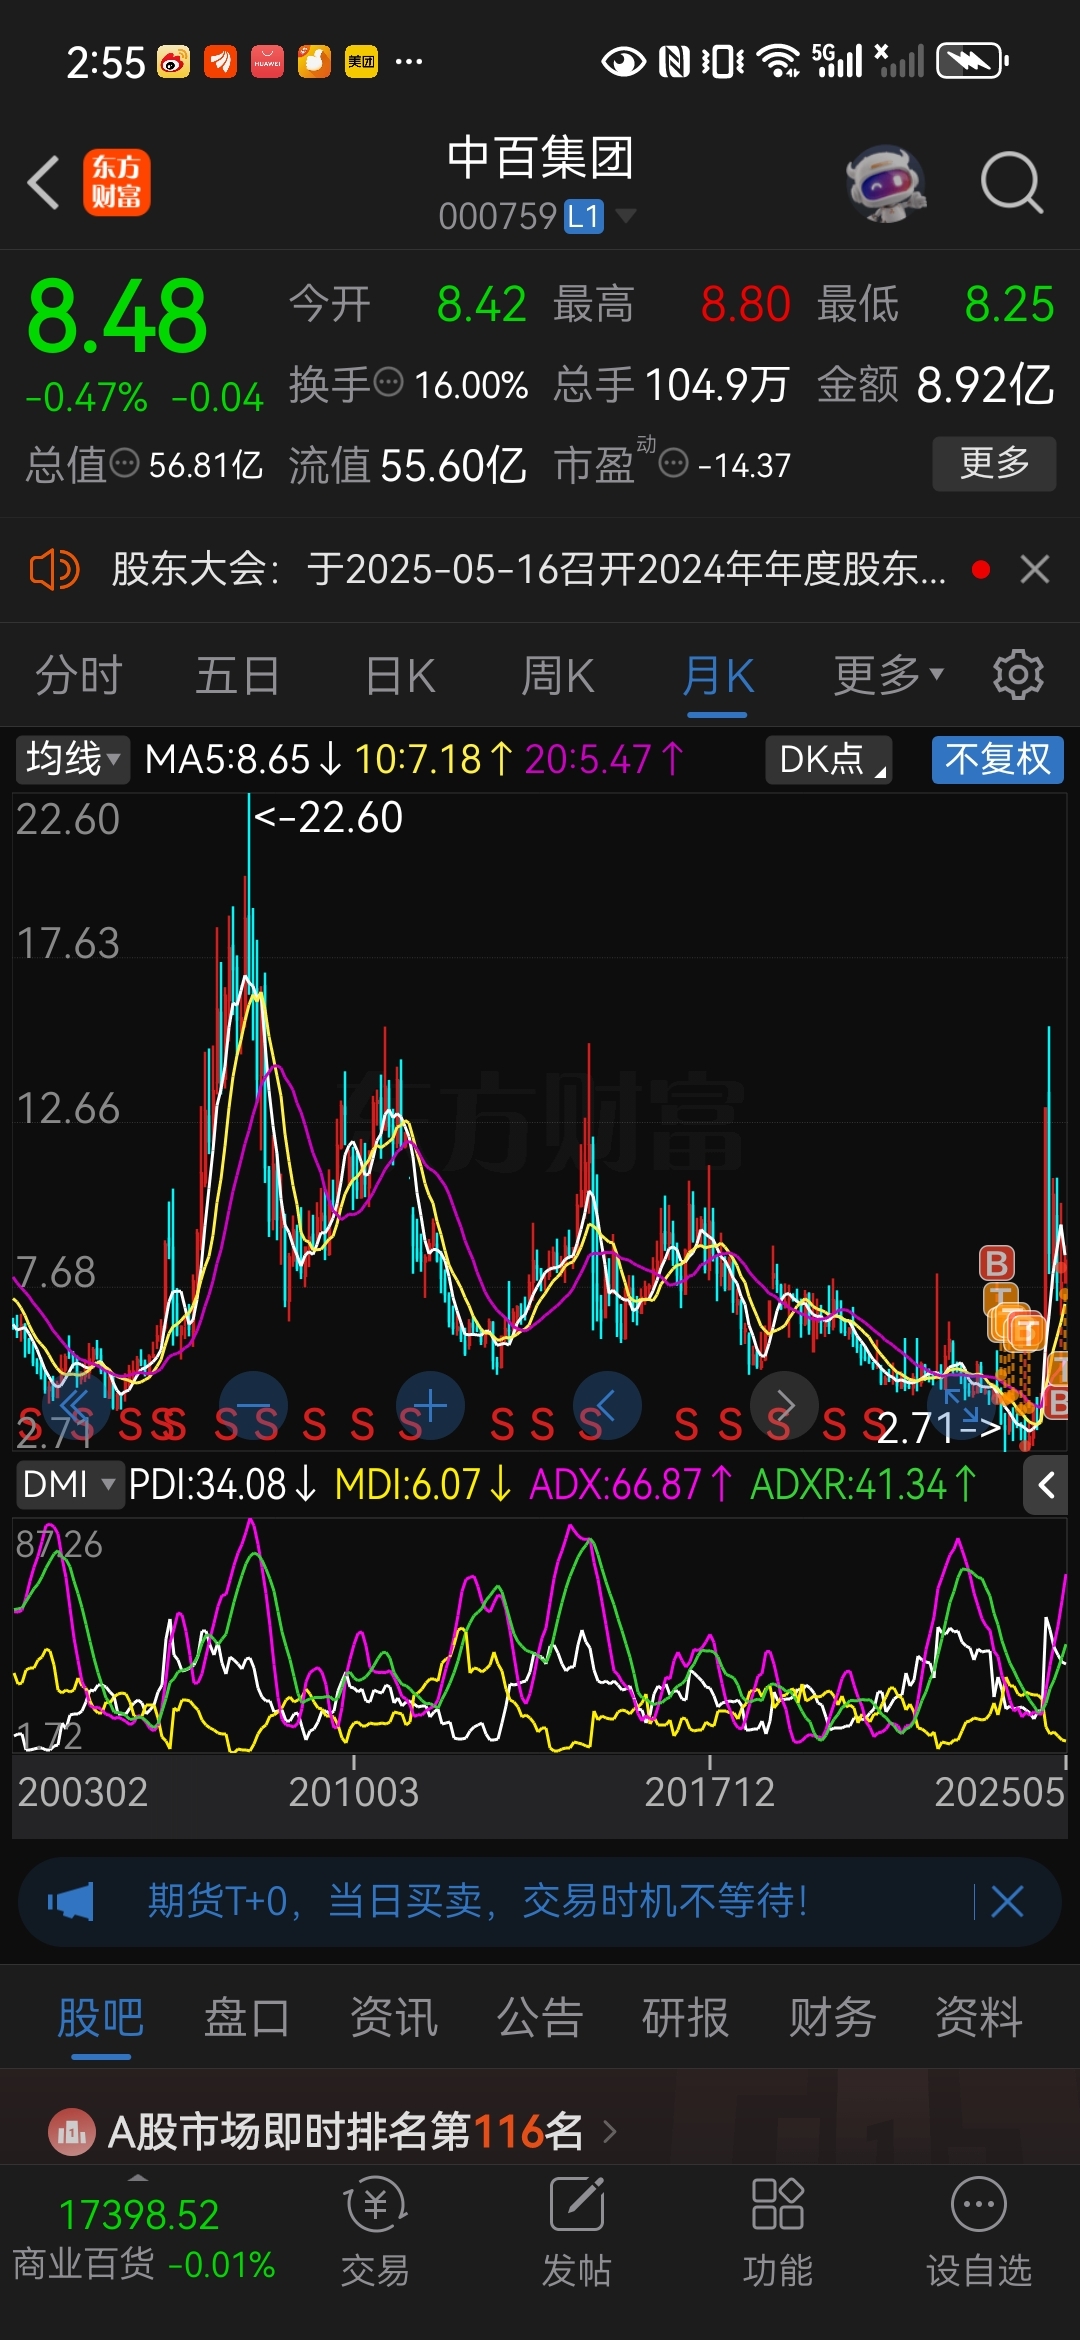Jump chart to earliest with double-left arrow

click(76, 1405)
